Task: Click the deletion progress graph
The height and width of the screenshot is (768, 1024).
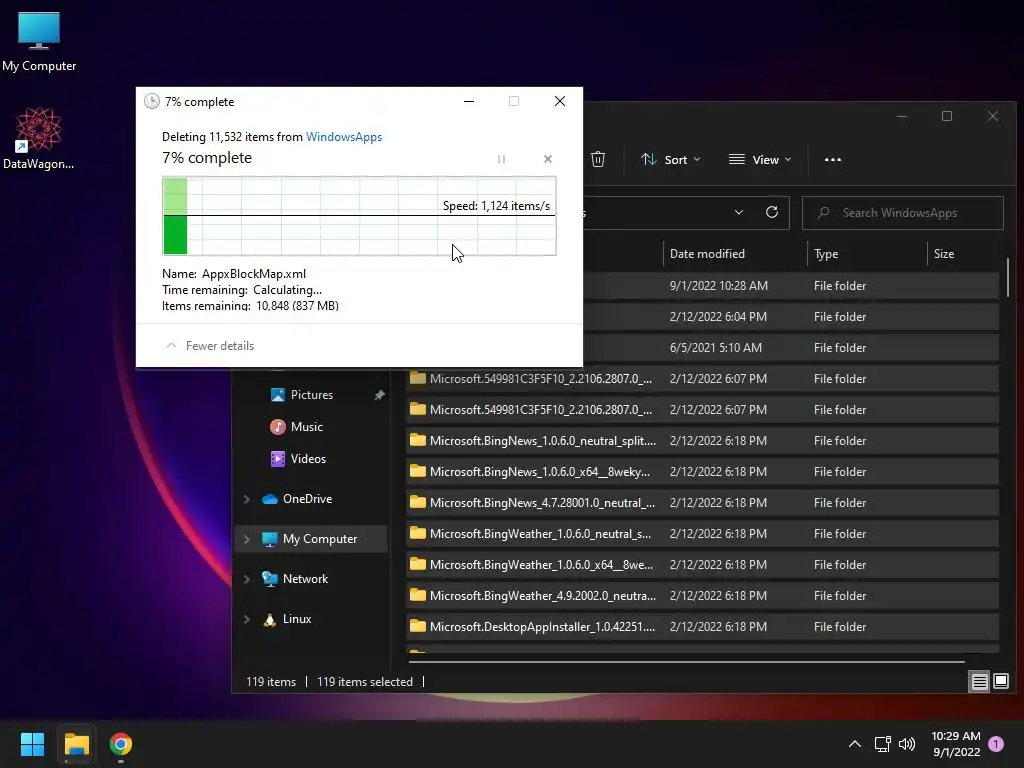Action: point(359,216)
